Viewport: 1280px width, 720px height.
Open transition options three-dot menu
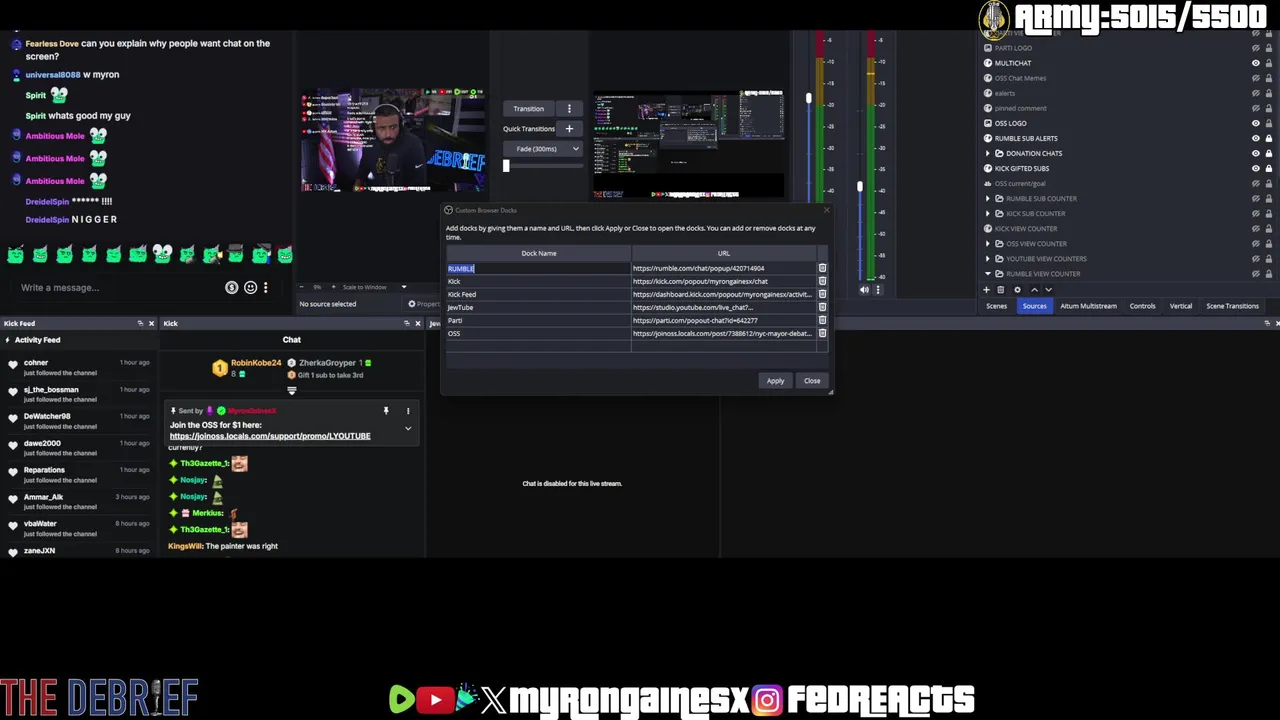pyautogui.click(x=569, y=108)
